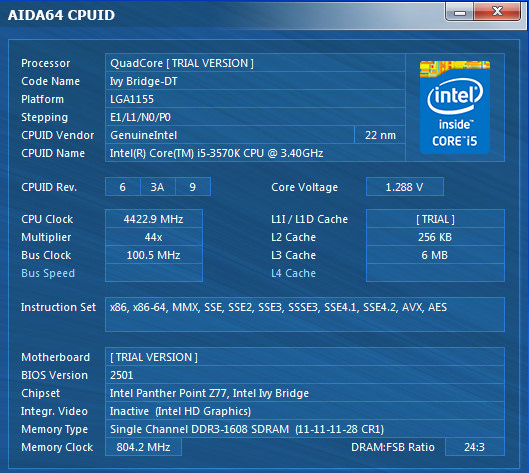The image size is (529, 473).
Task: Select the 4422.9 MHz CPU clock value
Action: click(x=154, y=219)
